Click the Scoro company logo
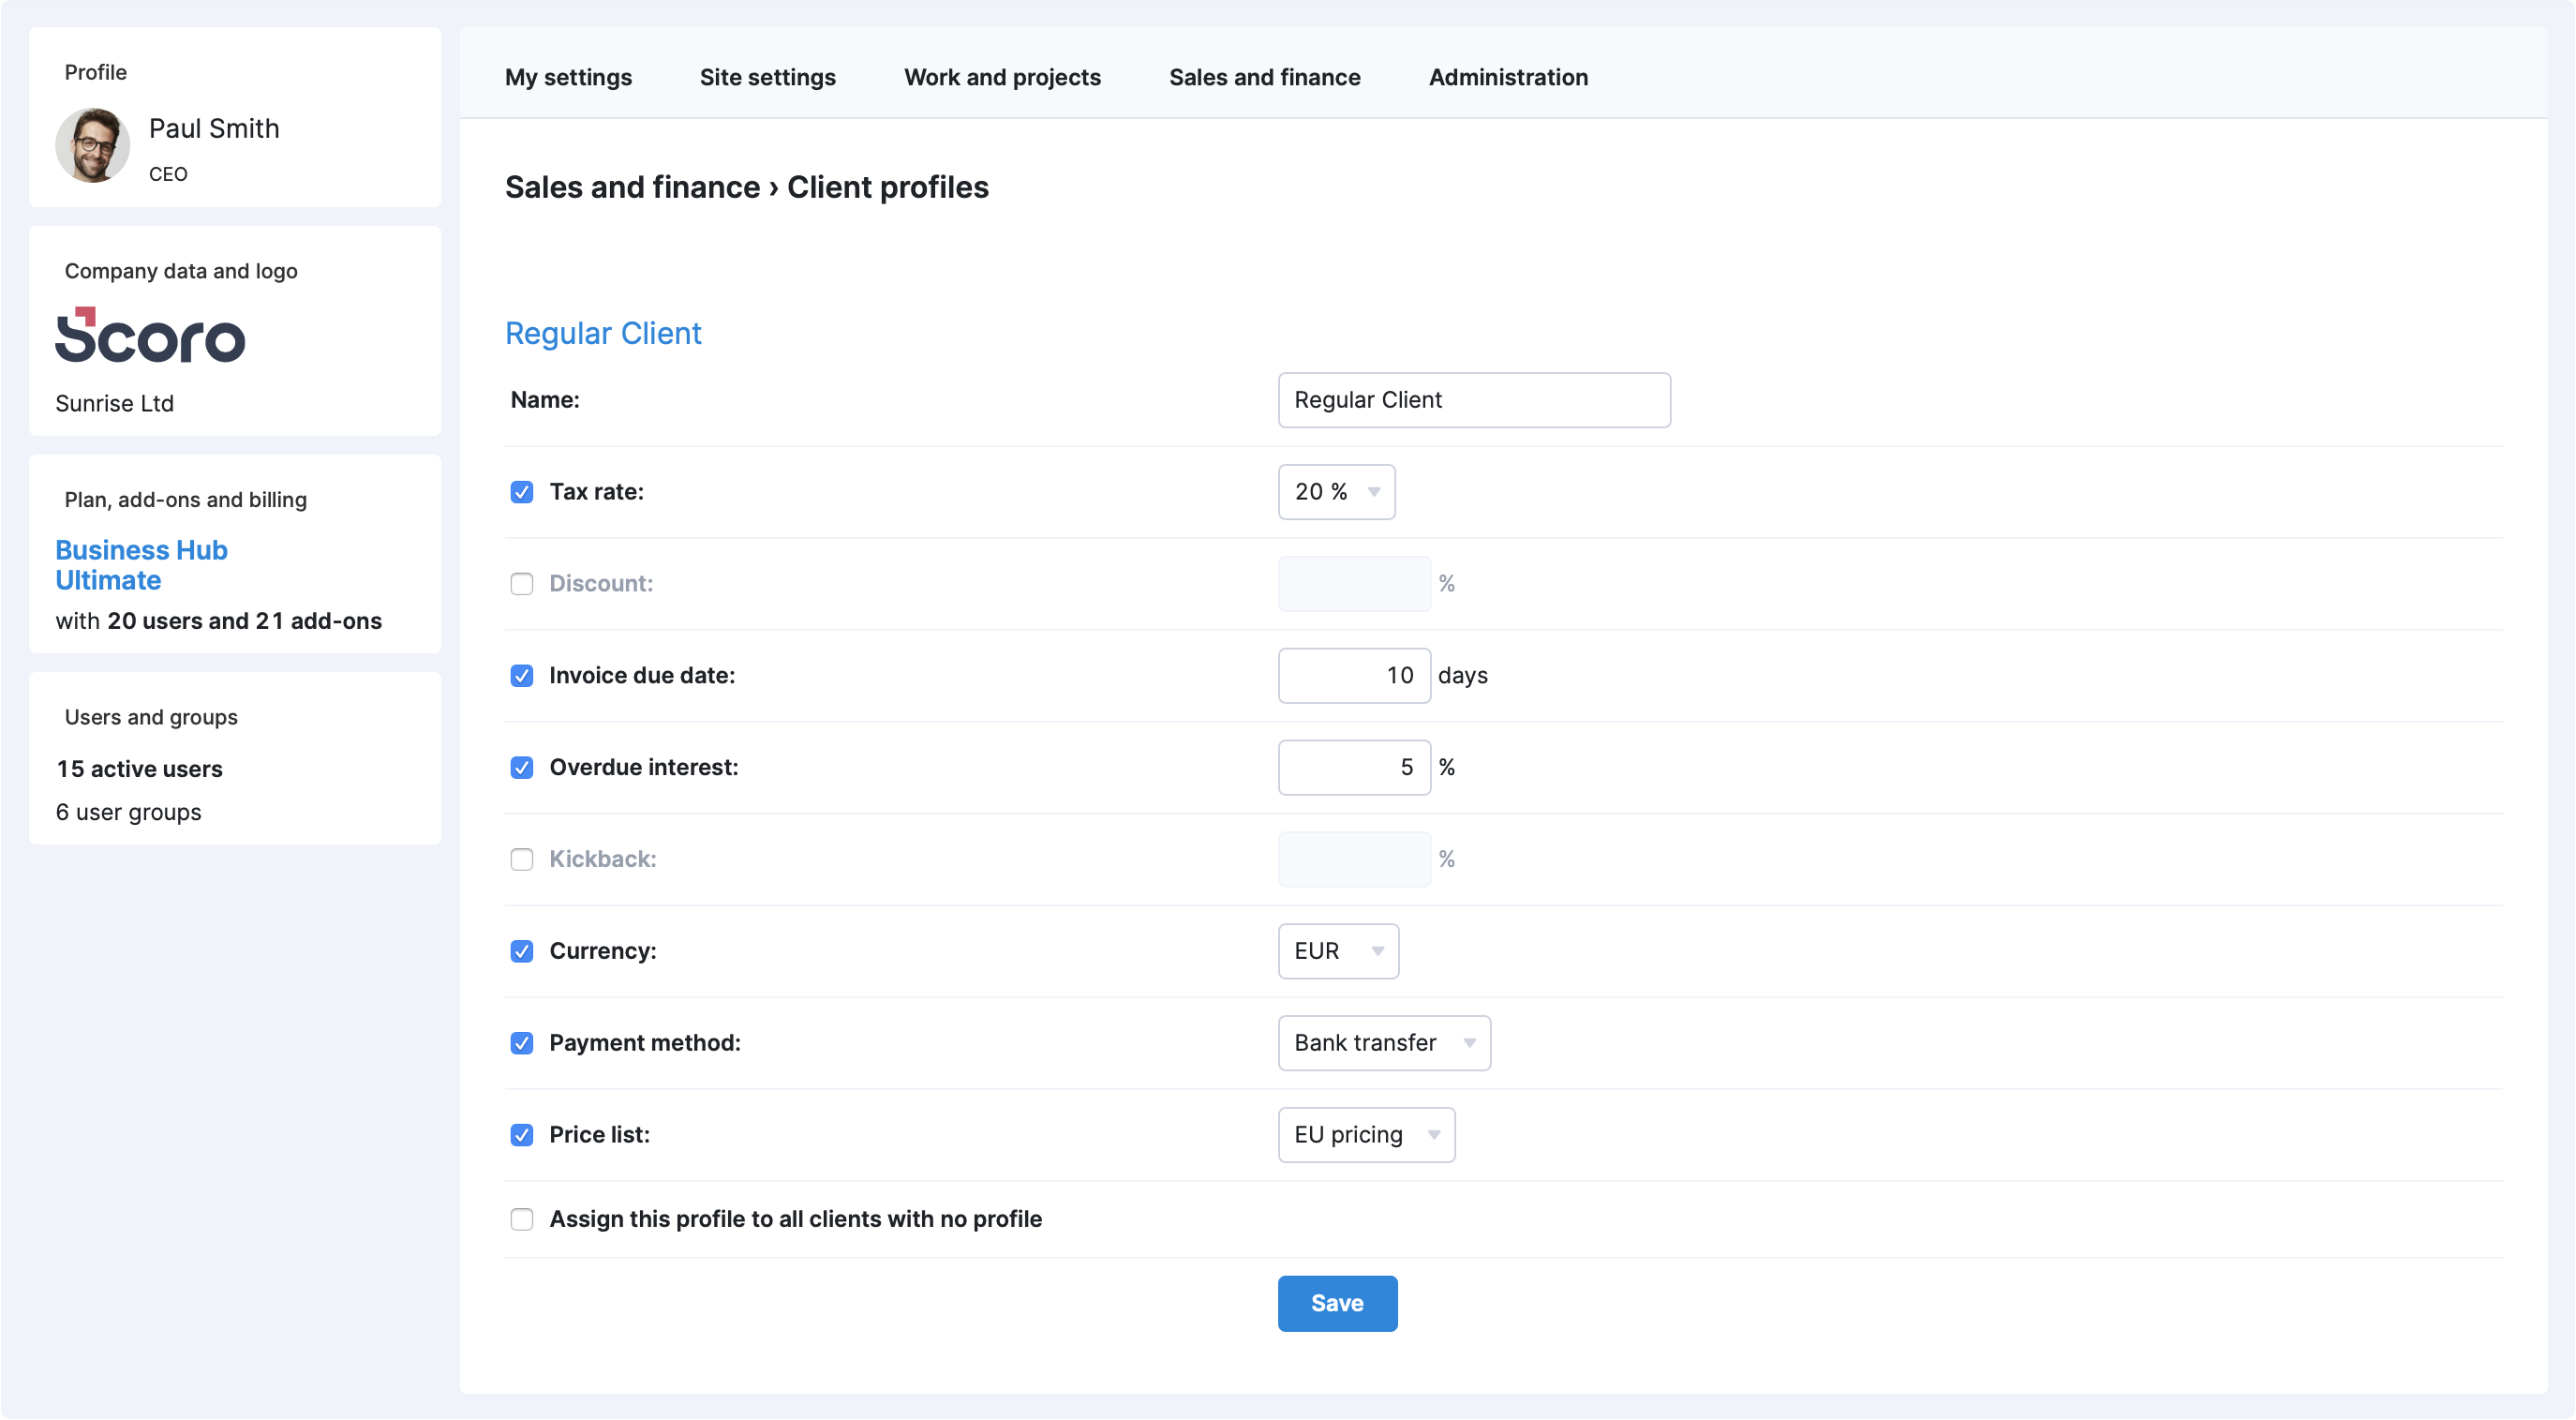 [150, 335]
